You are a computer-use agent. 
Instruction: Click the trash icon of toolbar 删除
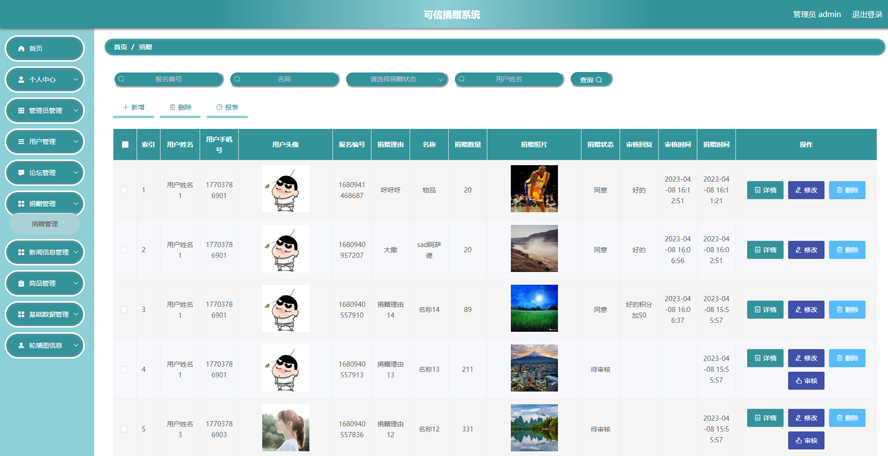click(x=172, y=107)
